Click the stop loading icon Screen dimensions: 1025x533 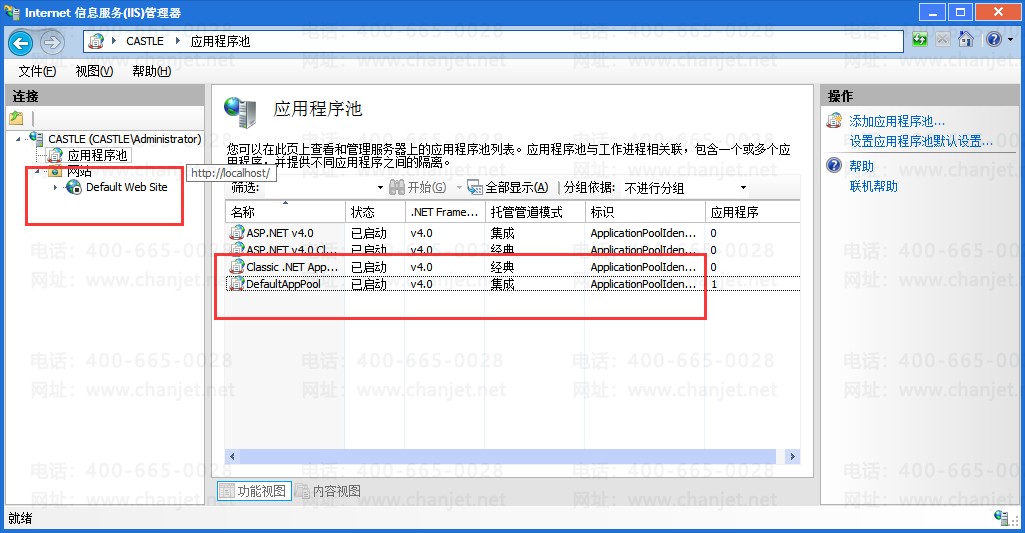943,40
